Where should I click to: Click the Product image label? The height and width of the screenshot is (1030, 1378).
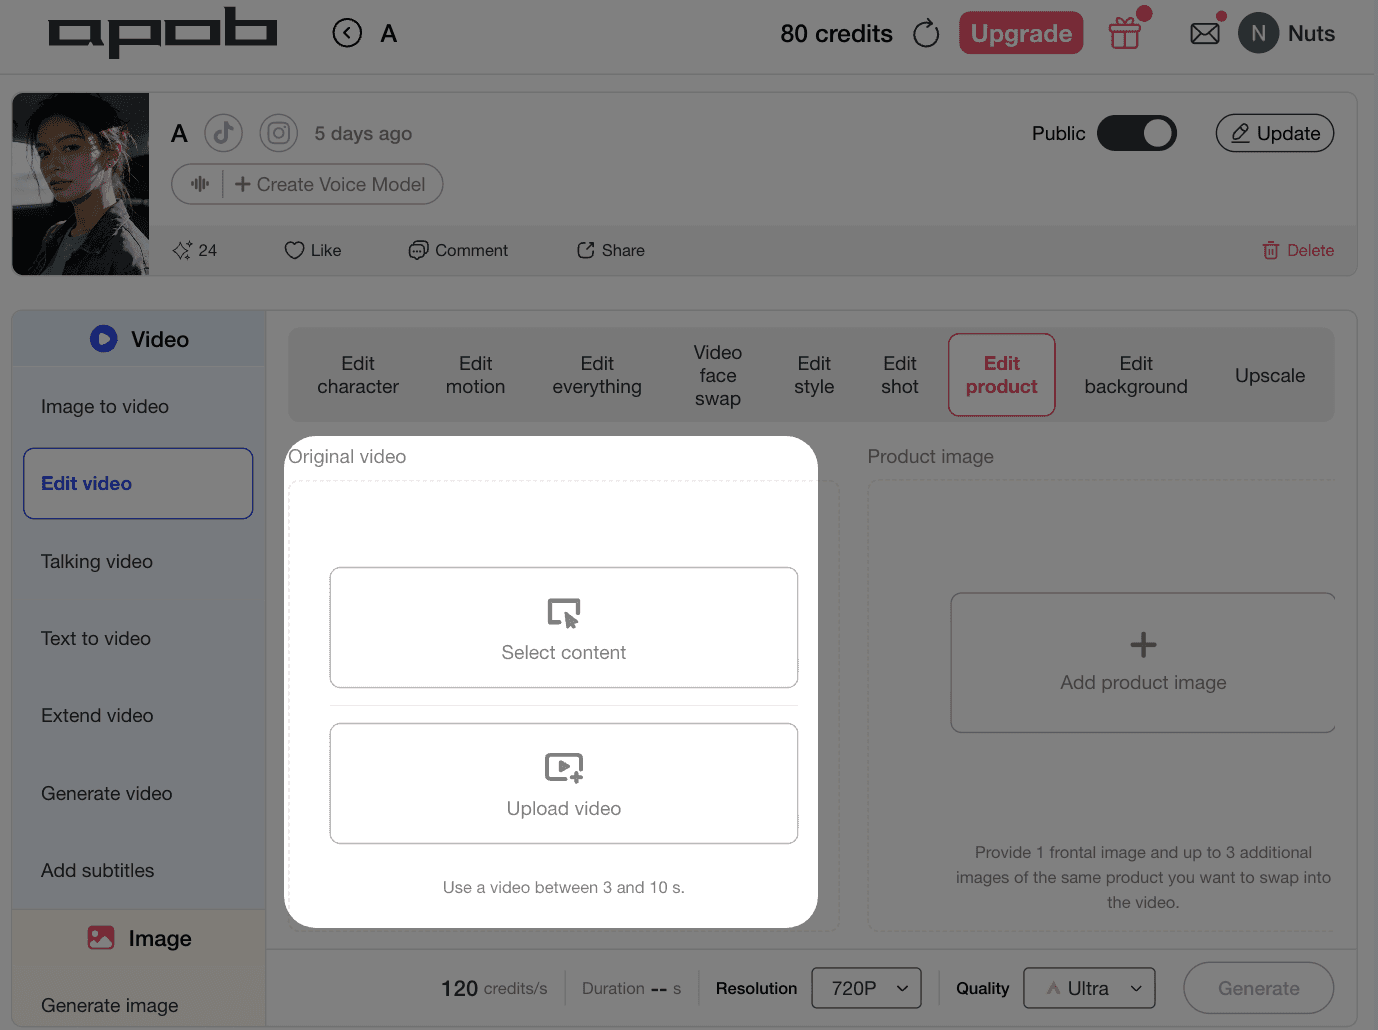[931, 456]
